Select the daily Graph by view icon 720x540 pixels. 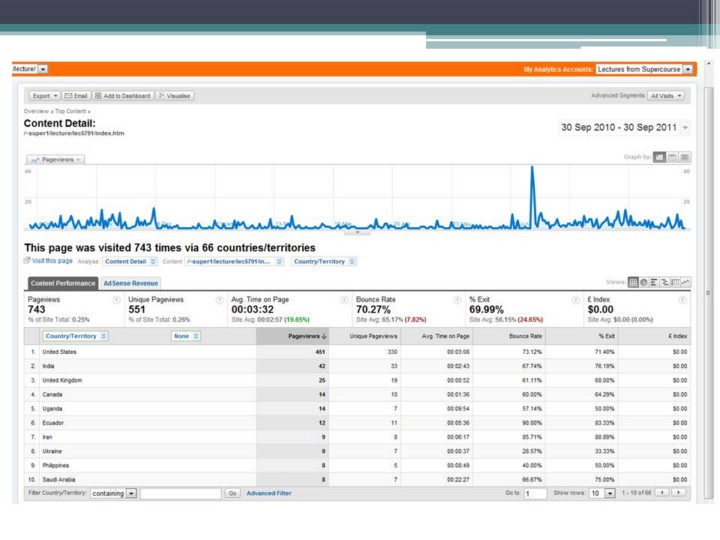[x=660, y=157]
